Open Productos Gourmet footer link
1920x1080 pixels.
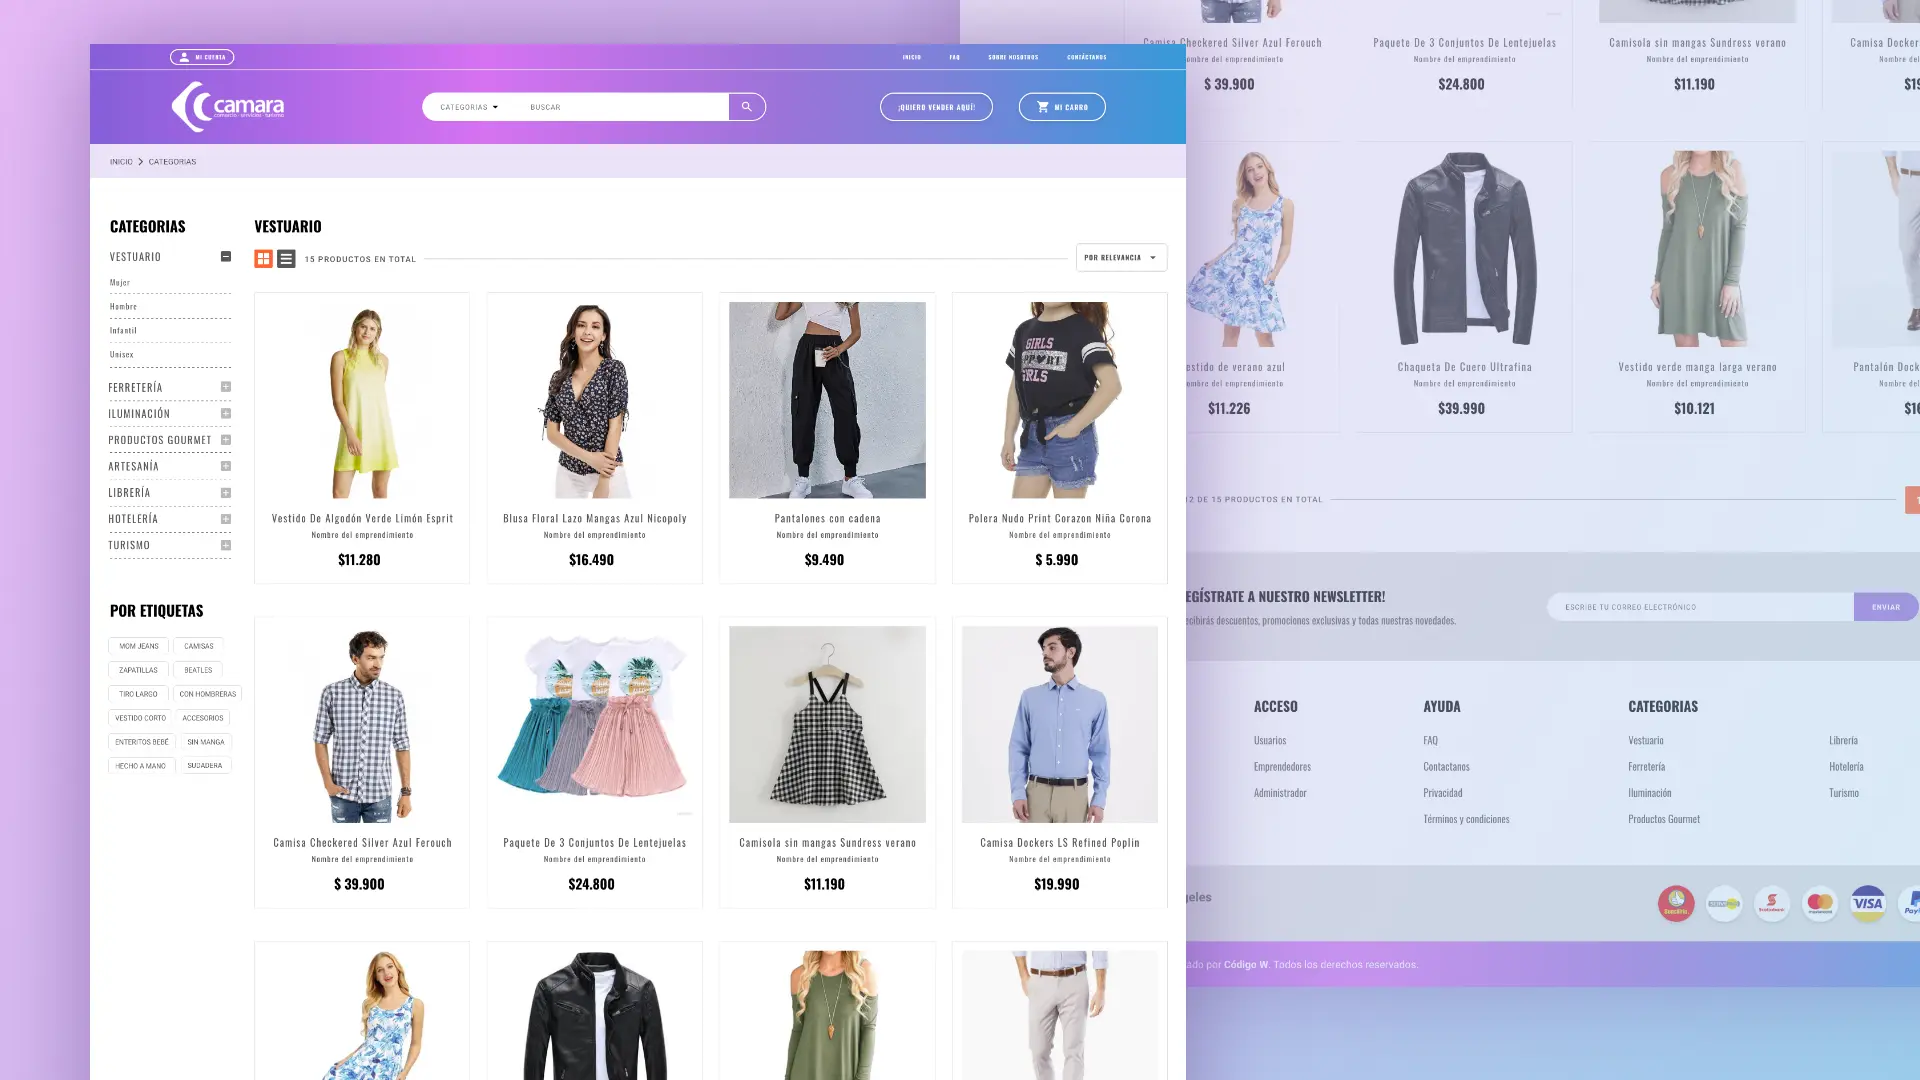pyautogui.click(x=1664, y=819)
